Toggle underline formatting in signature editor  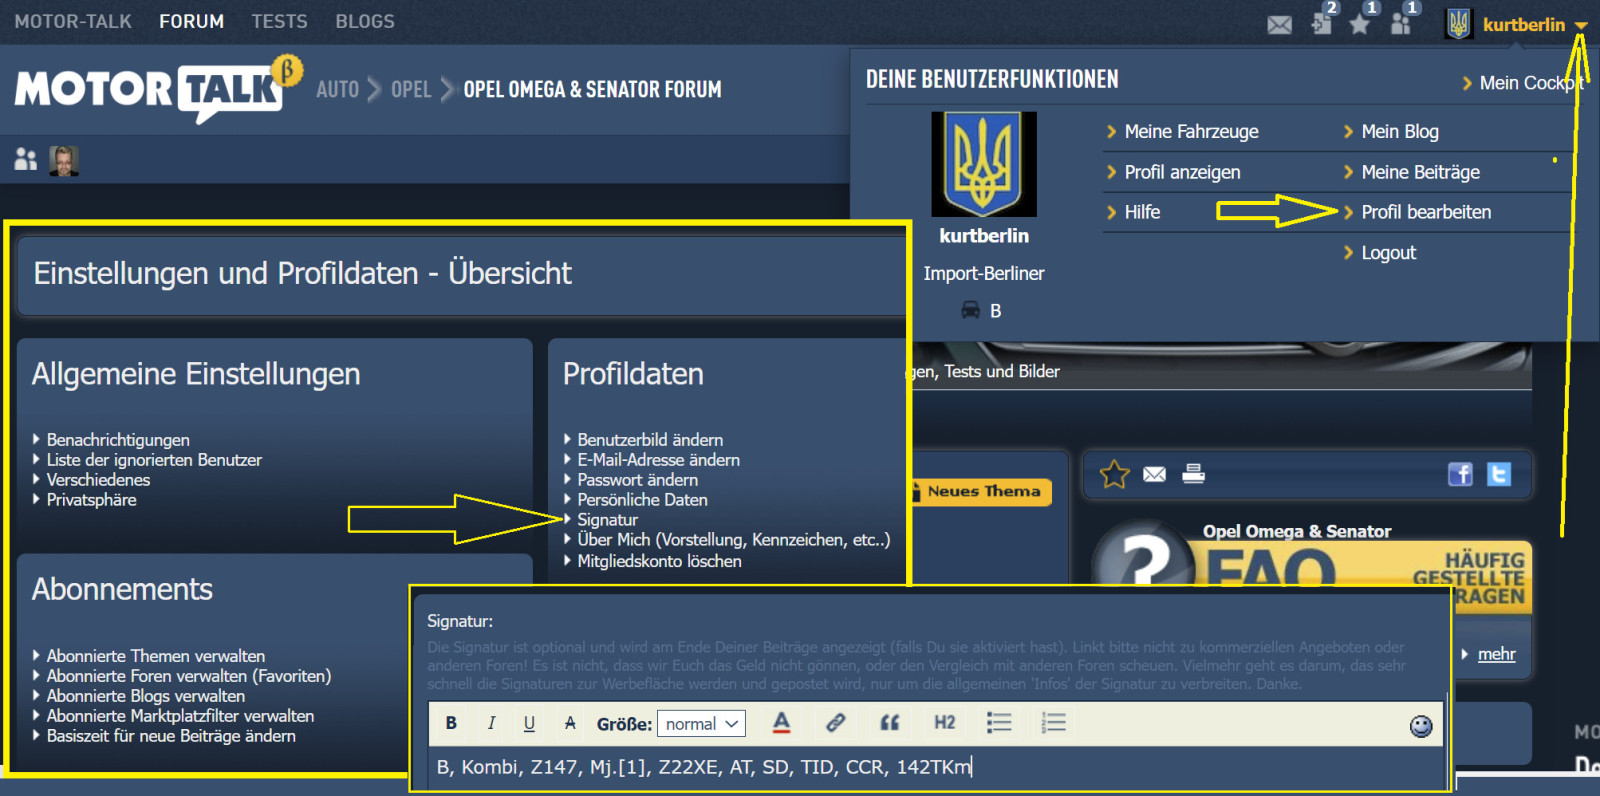529,723
